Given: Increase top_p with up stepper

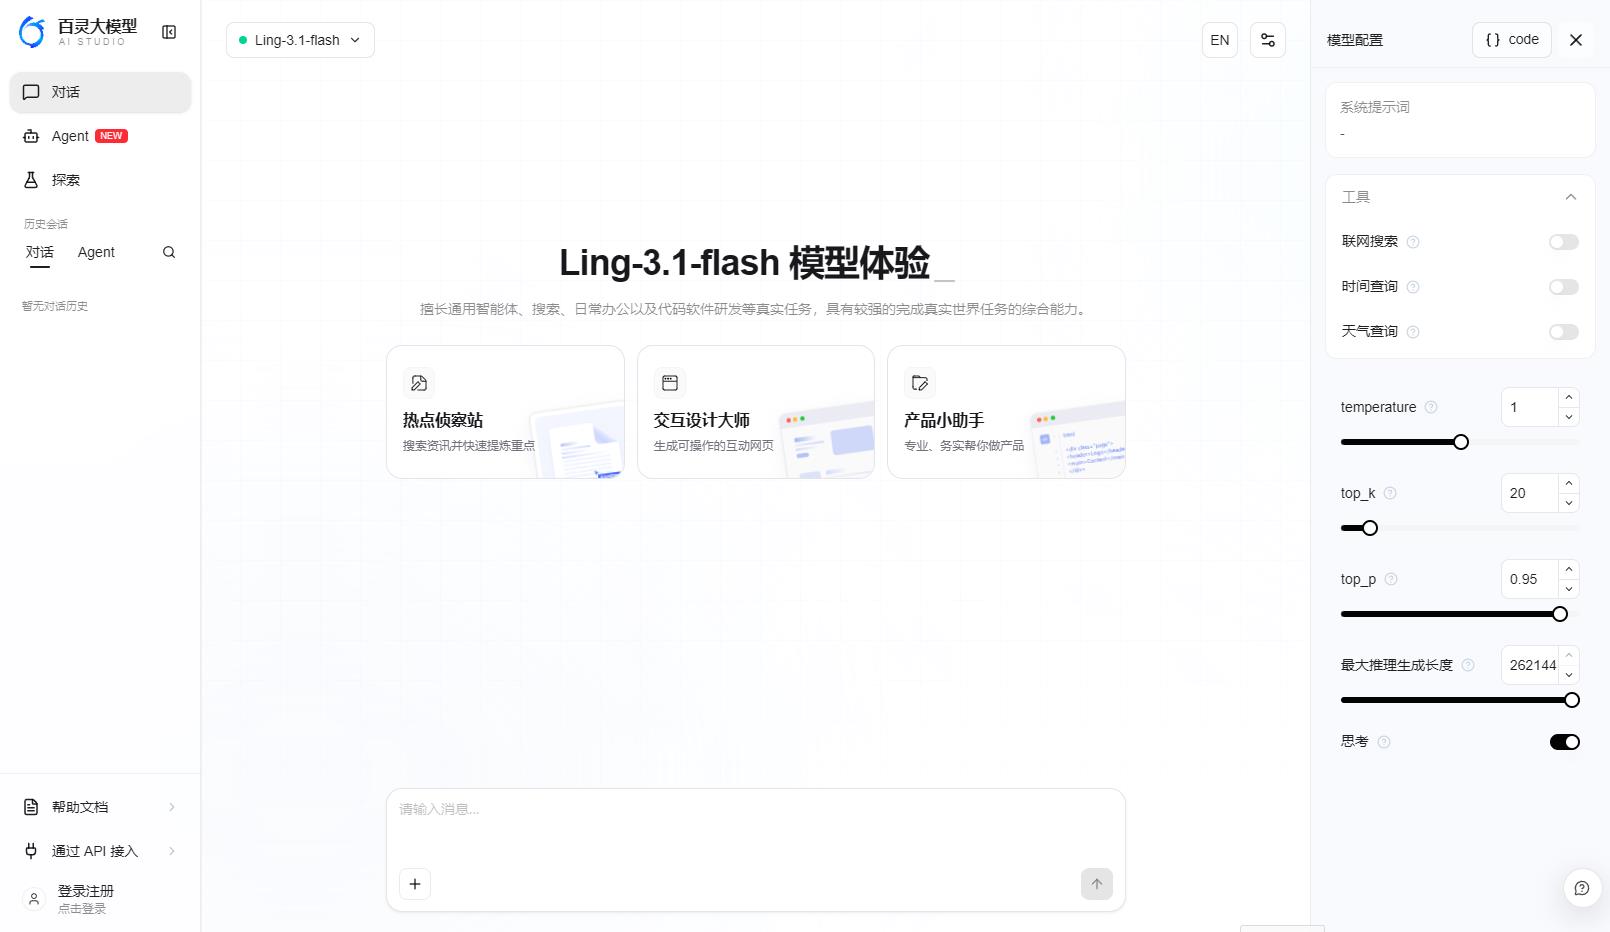Looking at the screenshot, I should (1569, 570).
